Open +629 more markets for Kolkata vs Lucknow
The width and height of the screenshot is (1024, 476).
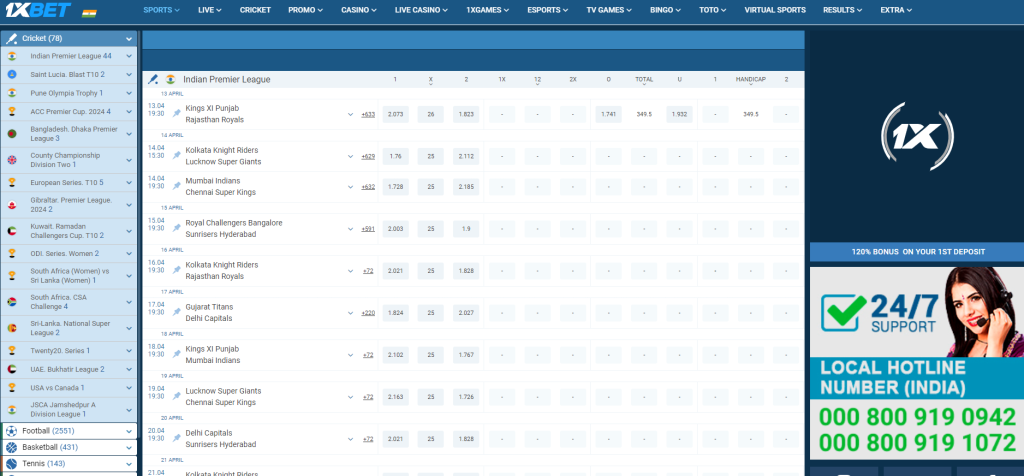click(x=368, y=156)
